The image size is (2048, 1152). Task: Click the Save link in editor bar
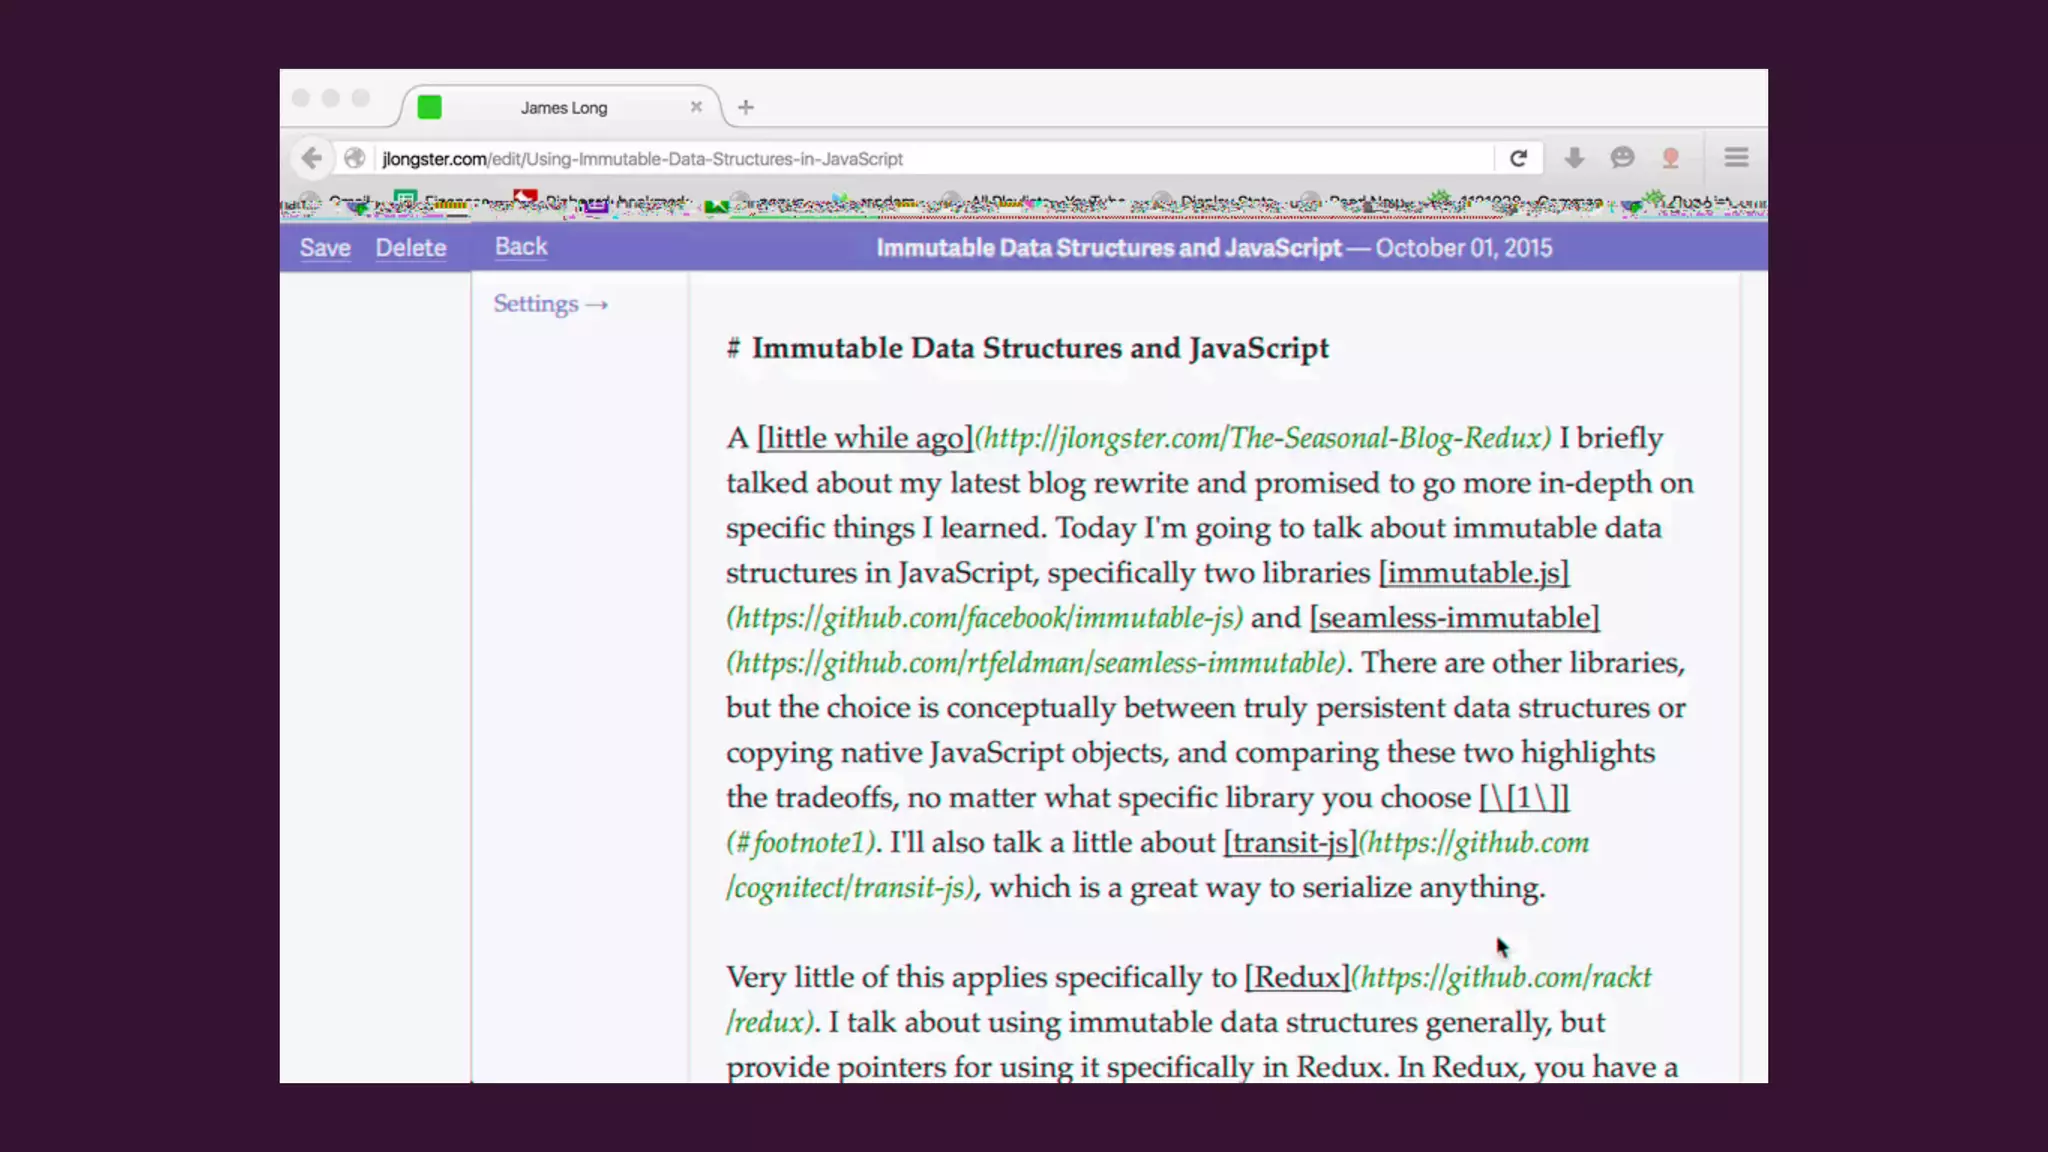(325, 248)
